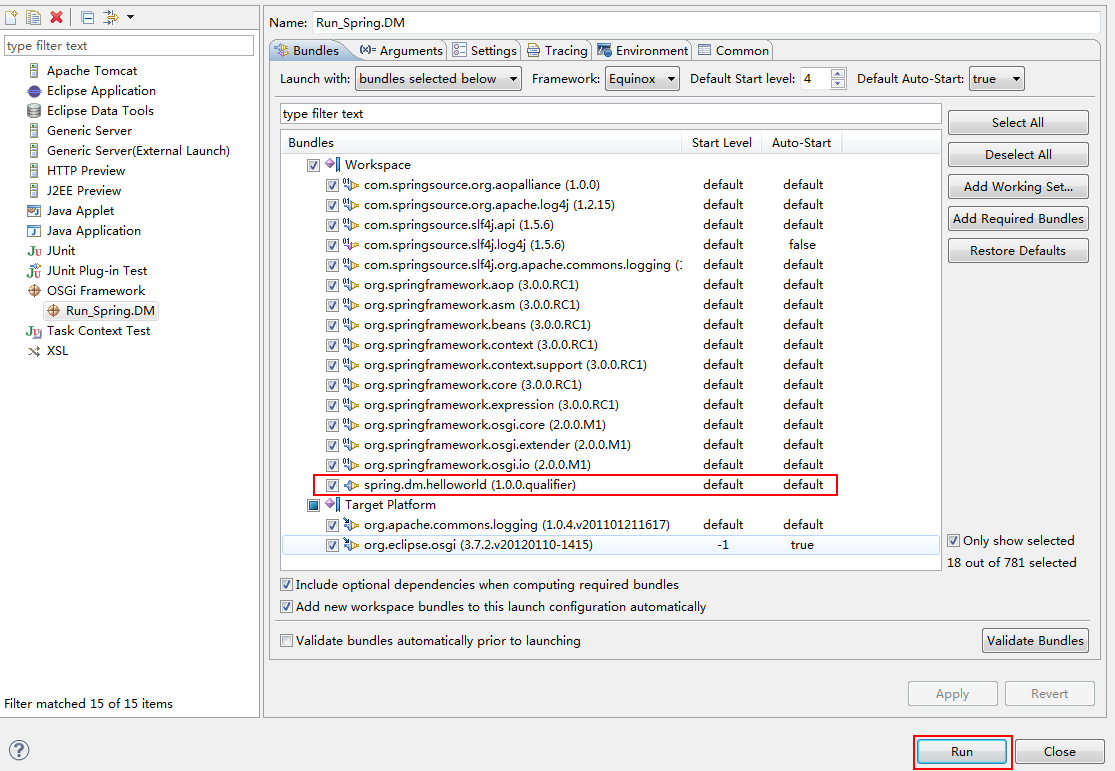
Task: Click the new launch configuration icon
Action: click(x=11, y=17)
